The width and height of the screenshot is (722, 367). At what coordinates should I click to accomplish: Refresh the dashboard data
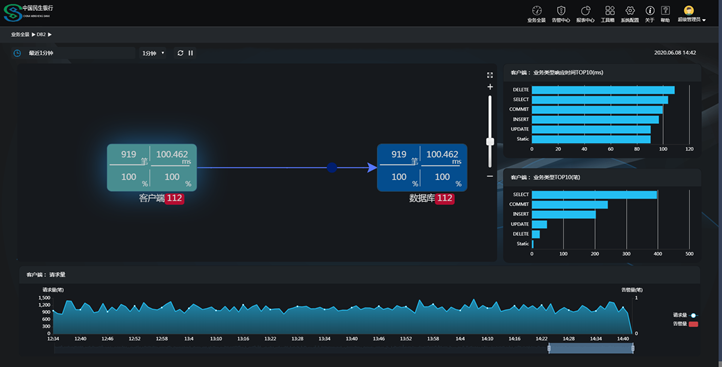180,53
